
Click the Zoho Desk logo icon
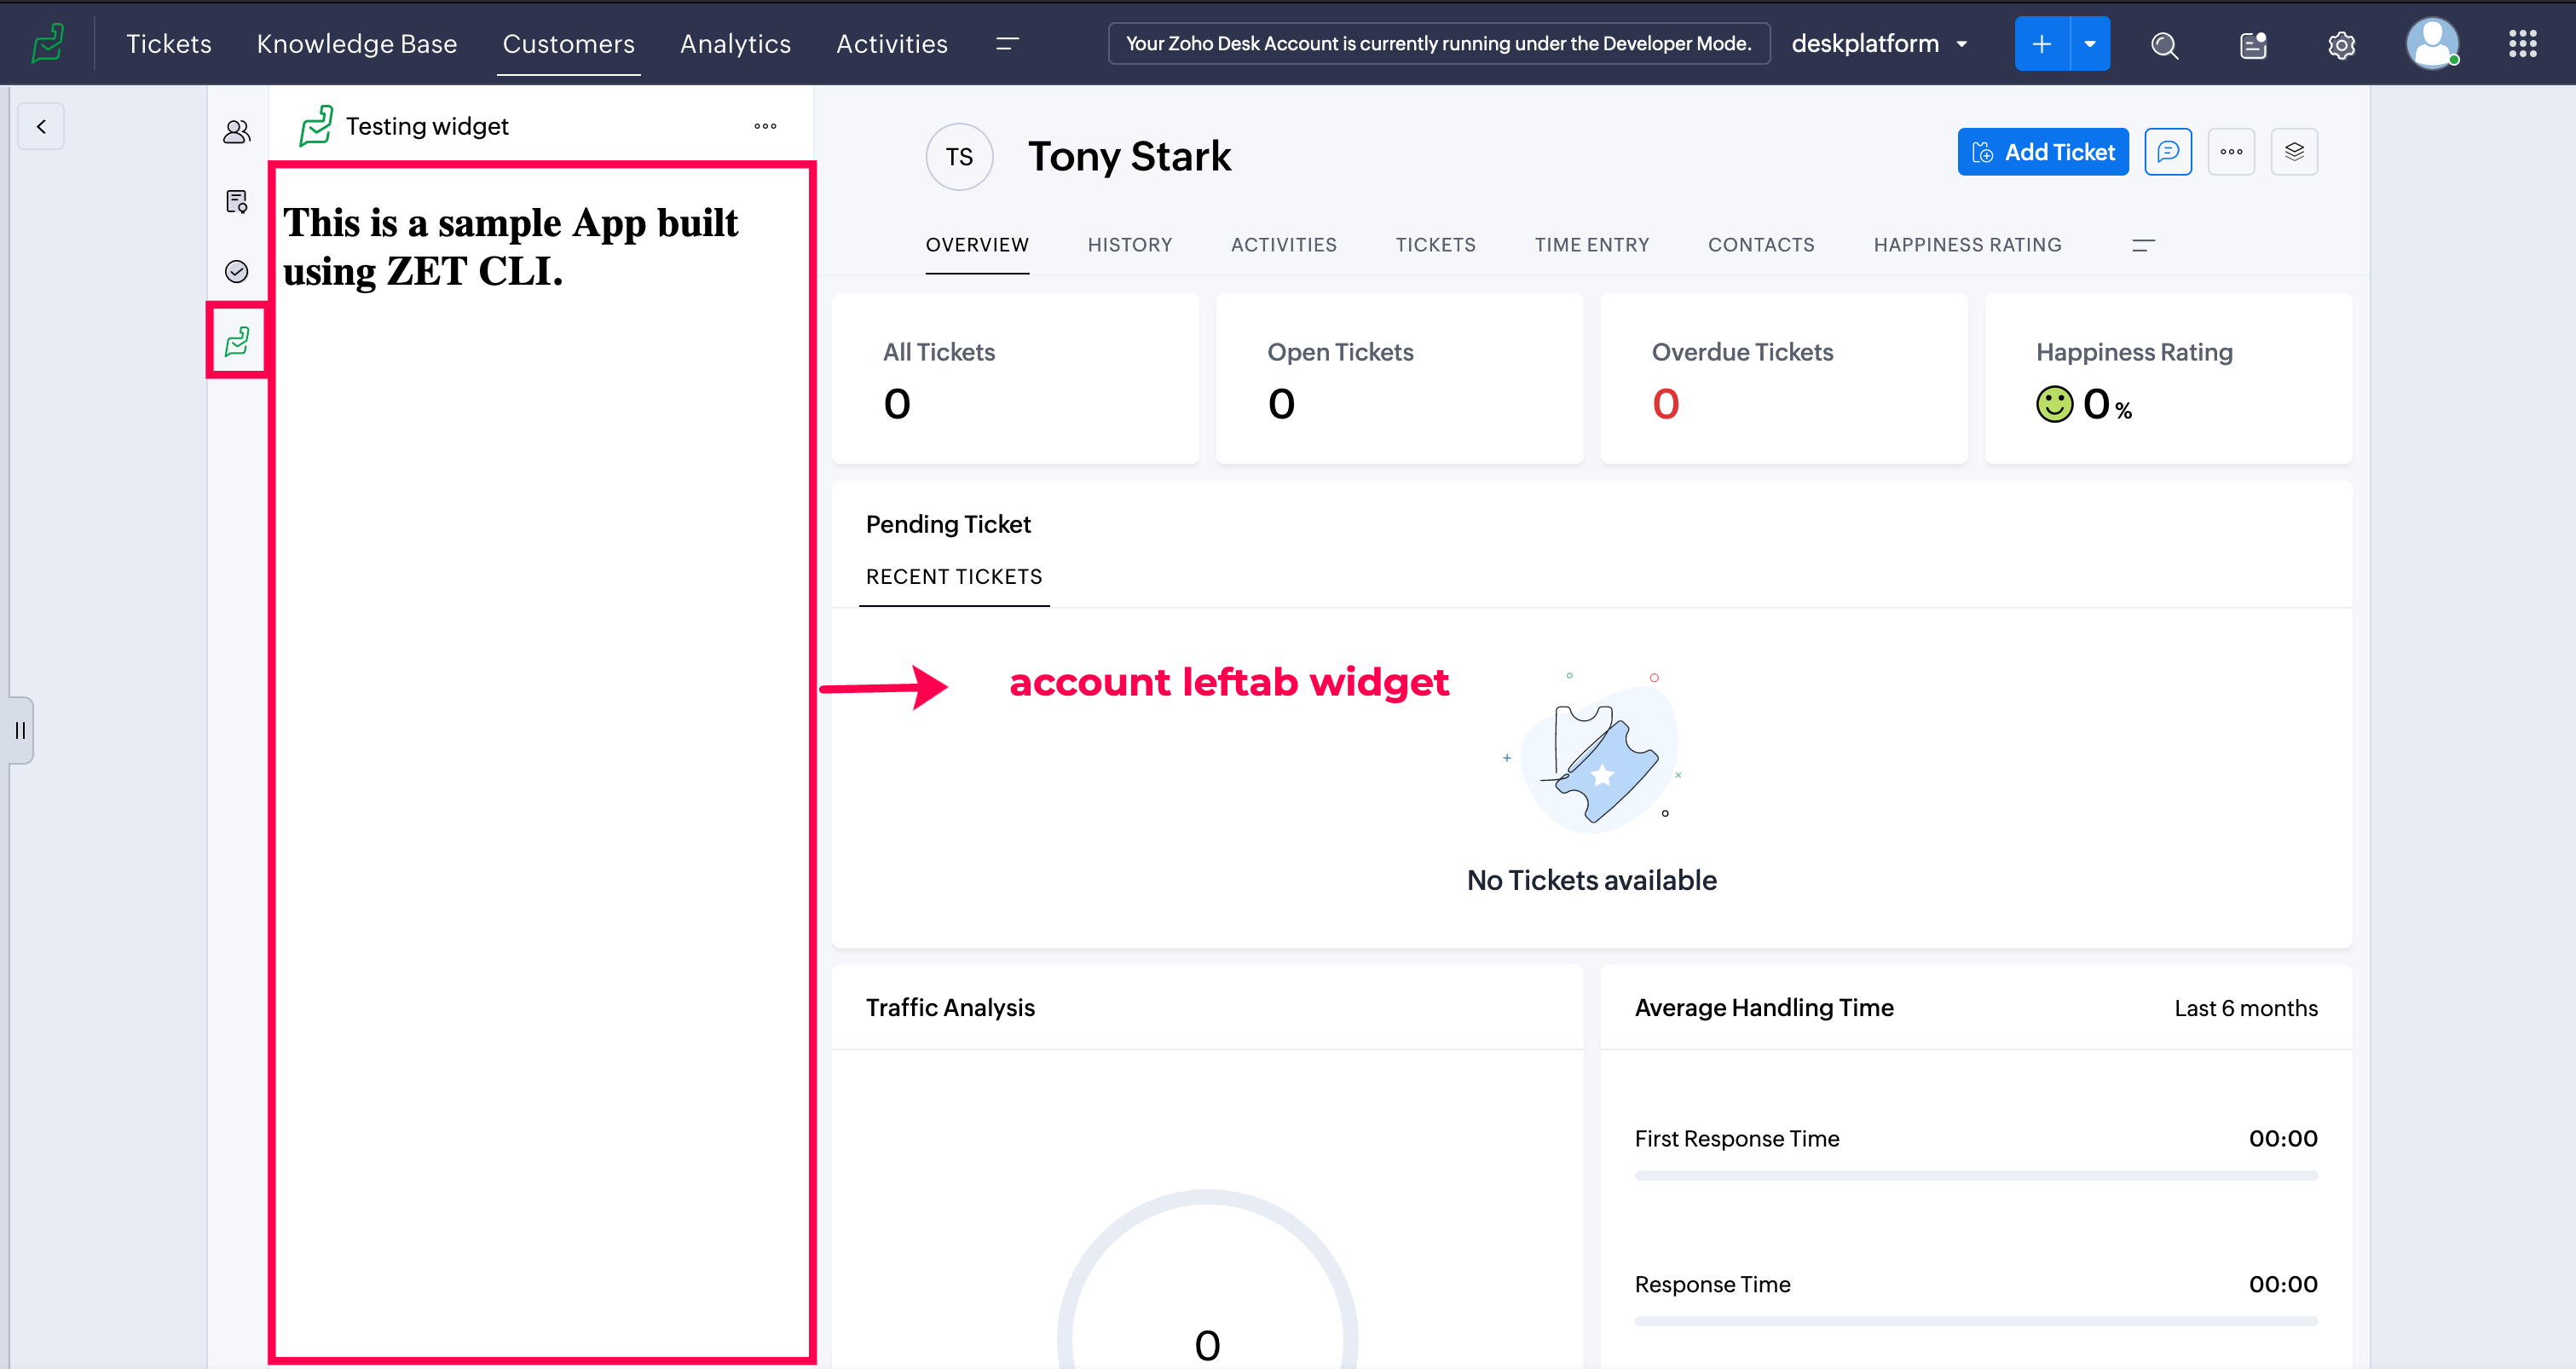(x=48, y=43)
